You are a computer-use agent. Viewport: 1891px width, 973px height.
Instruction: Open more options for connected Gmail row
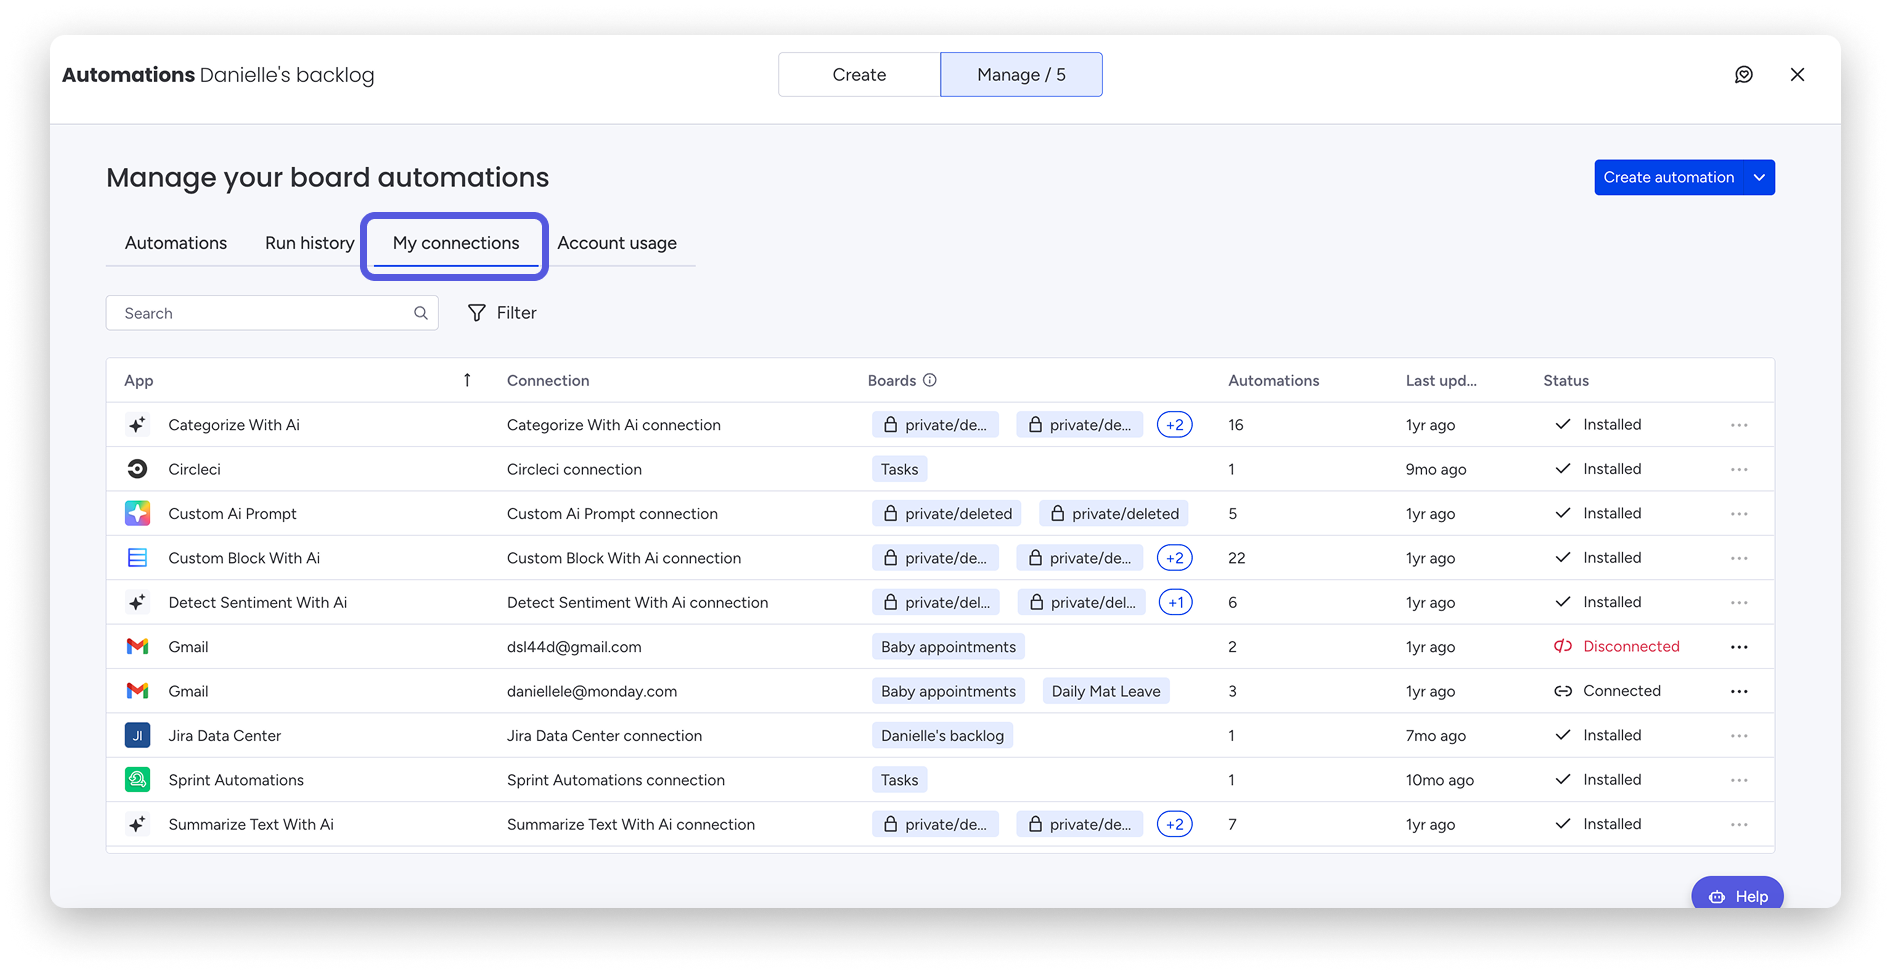[1739, 691]
